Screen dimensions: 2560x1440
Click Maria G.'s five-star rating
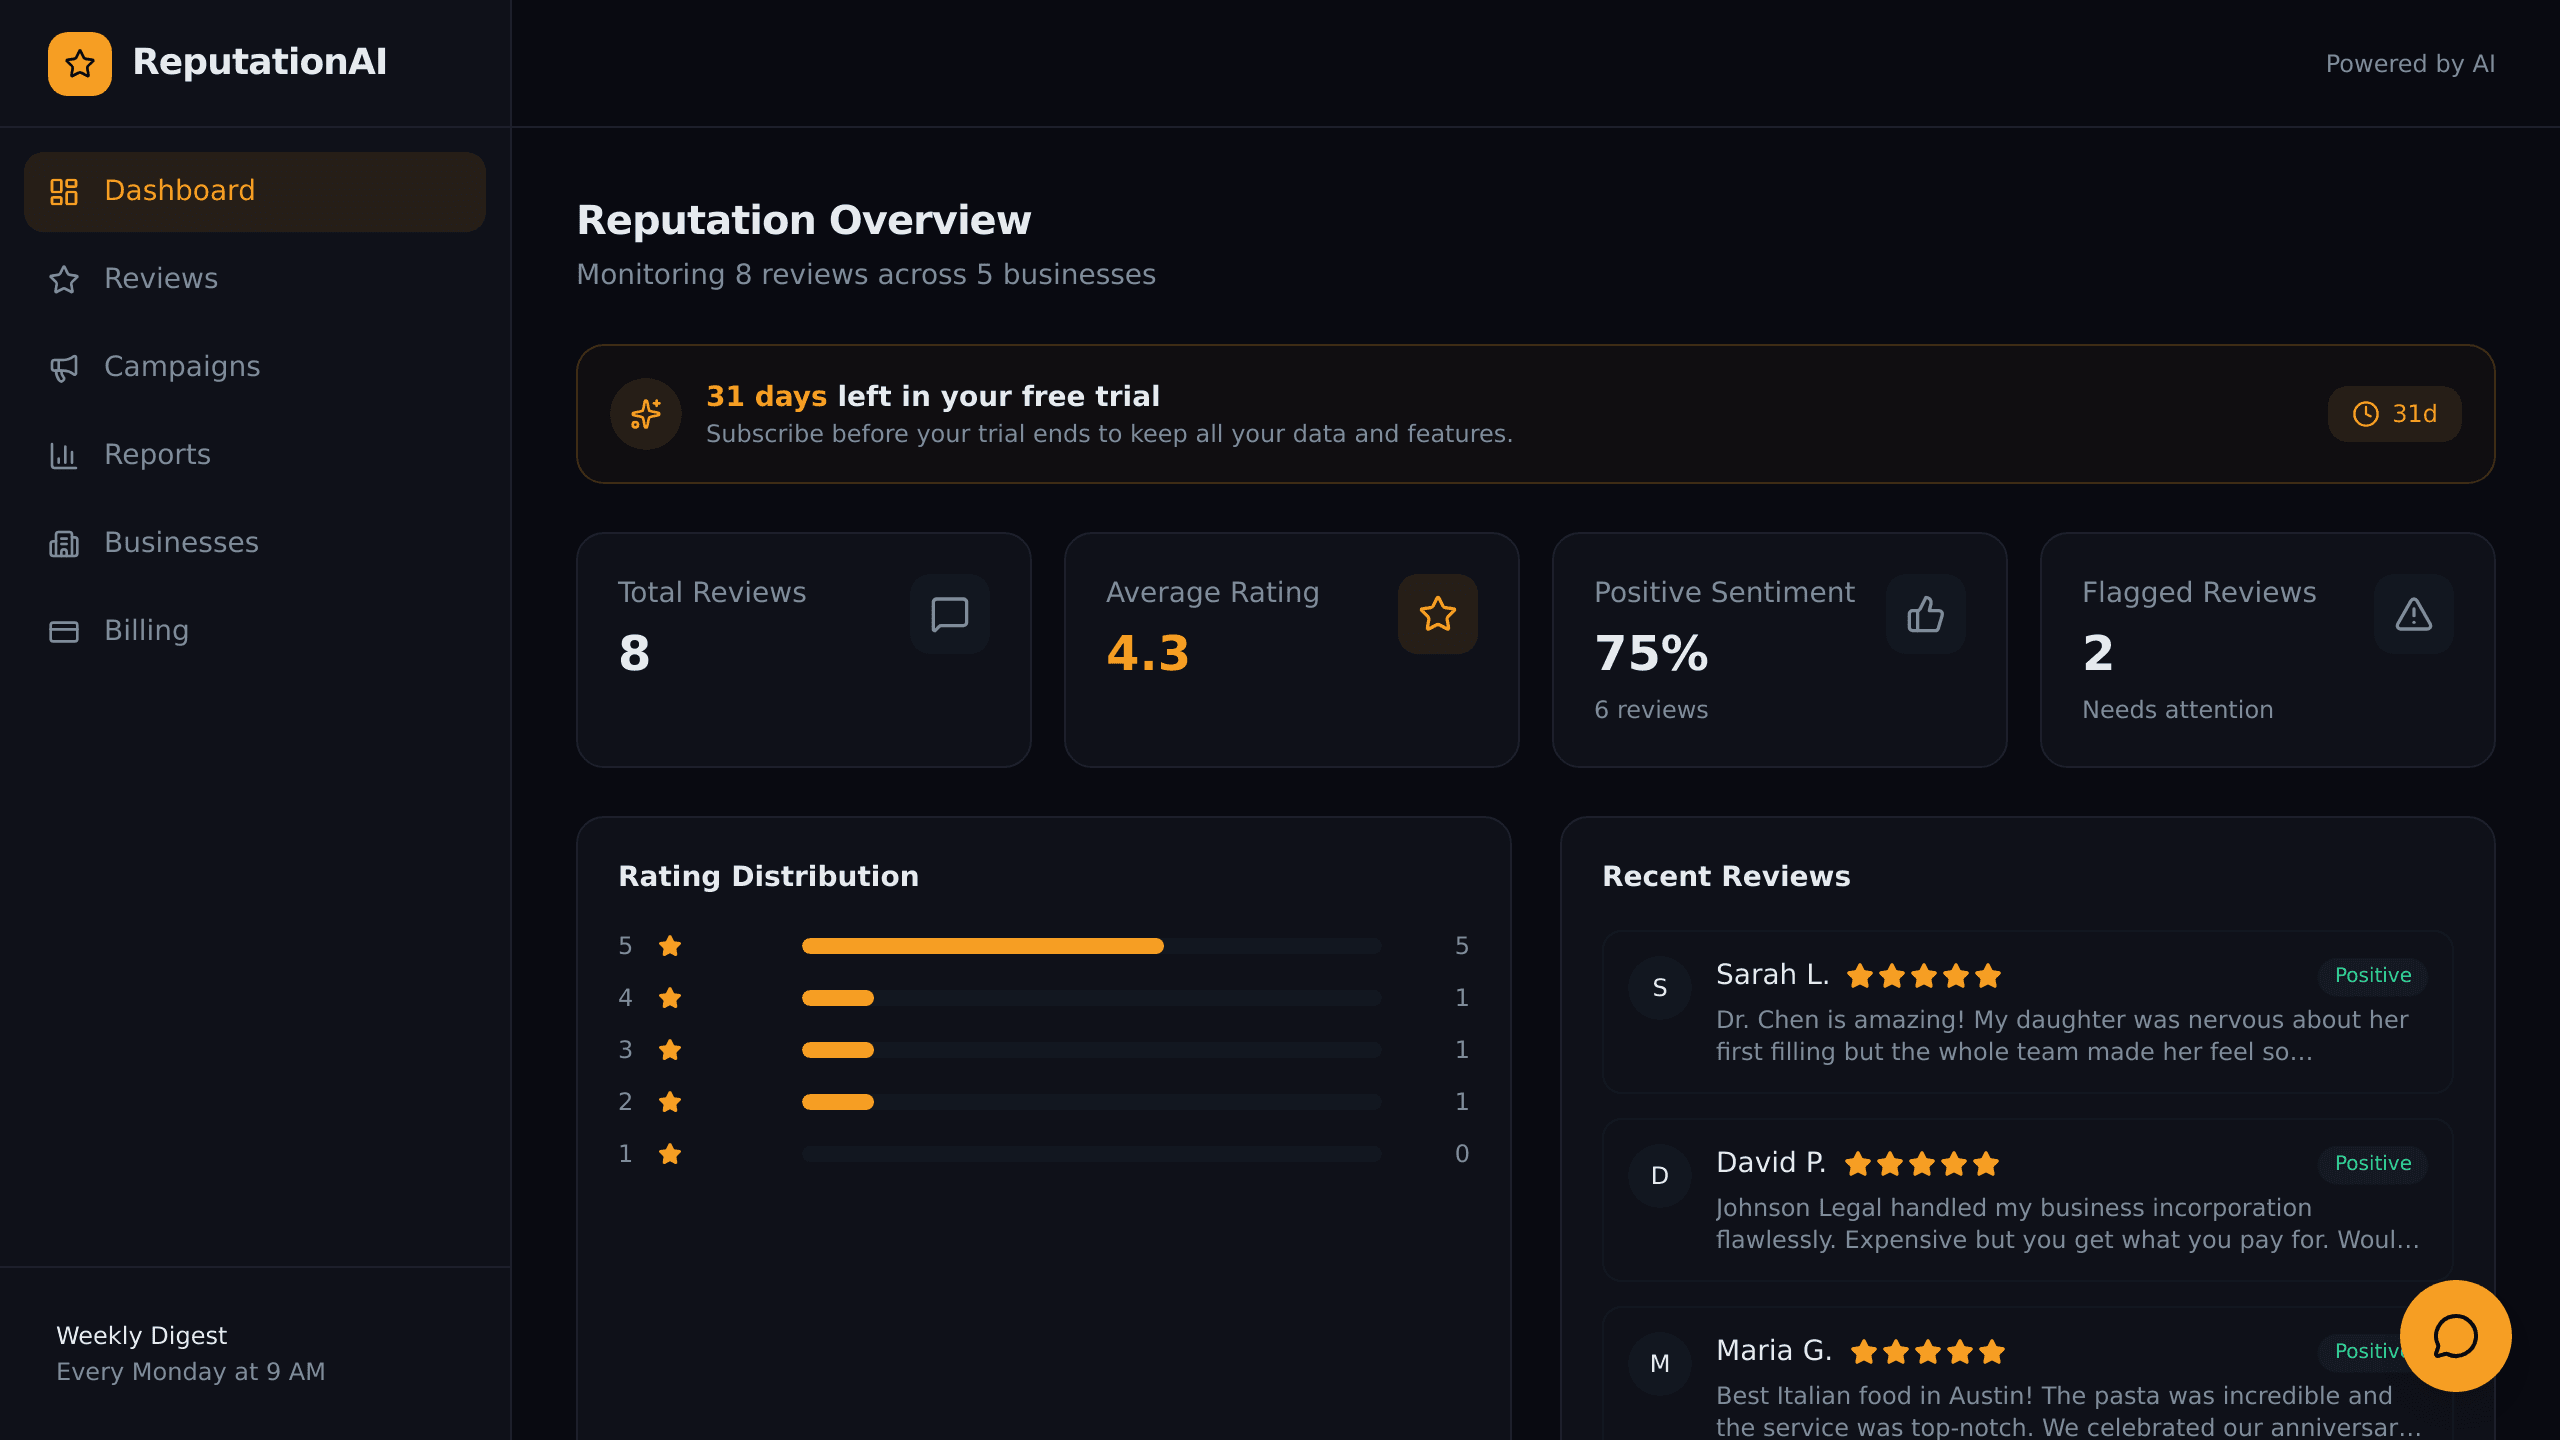click(1928, 1352)
